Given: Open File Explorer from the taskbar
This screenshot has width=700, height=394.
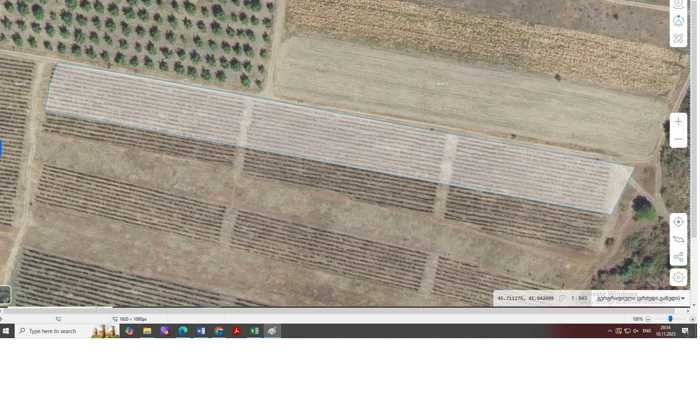Looking at the screenshot, I should coord(147,331).
